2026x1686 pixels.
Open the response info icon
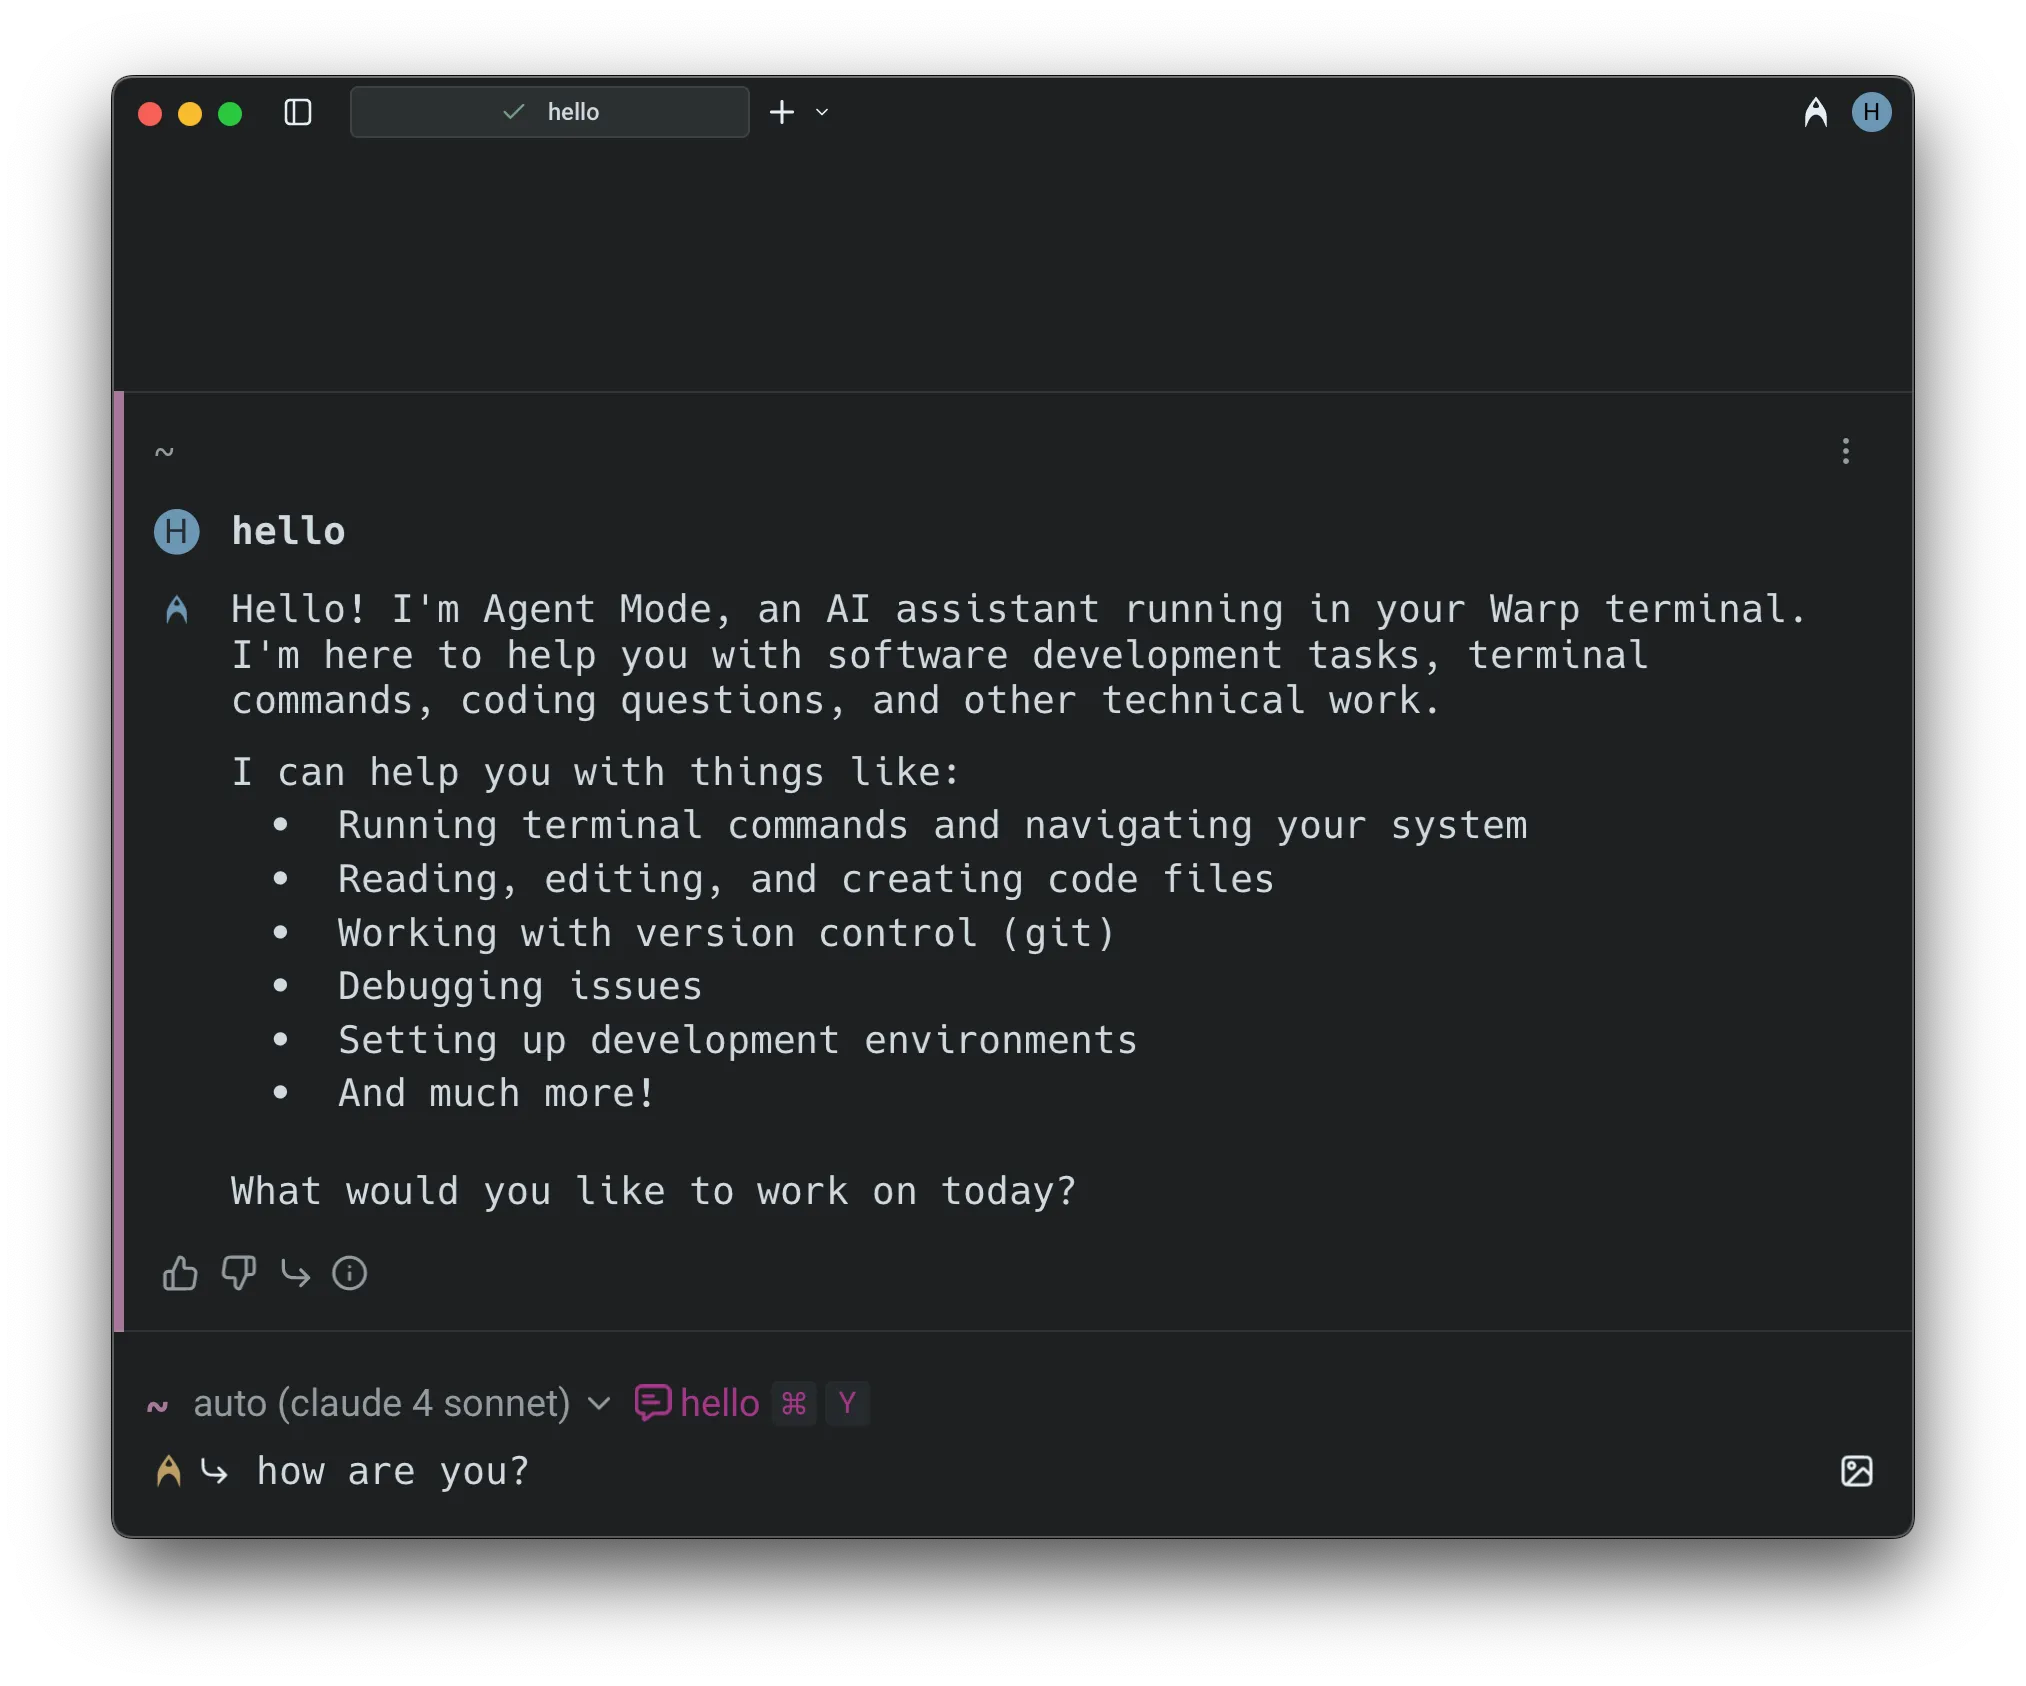[x=349, y=1273]
